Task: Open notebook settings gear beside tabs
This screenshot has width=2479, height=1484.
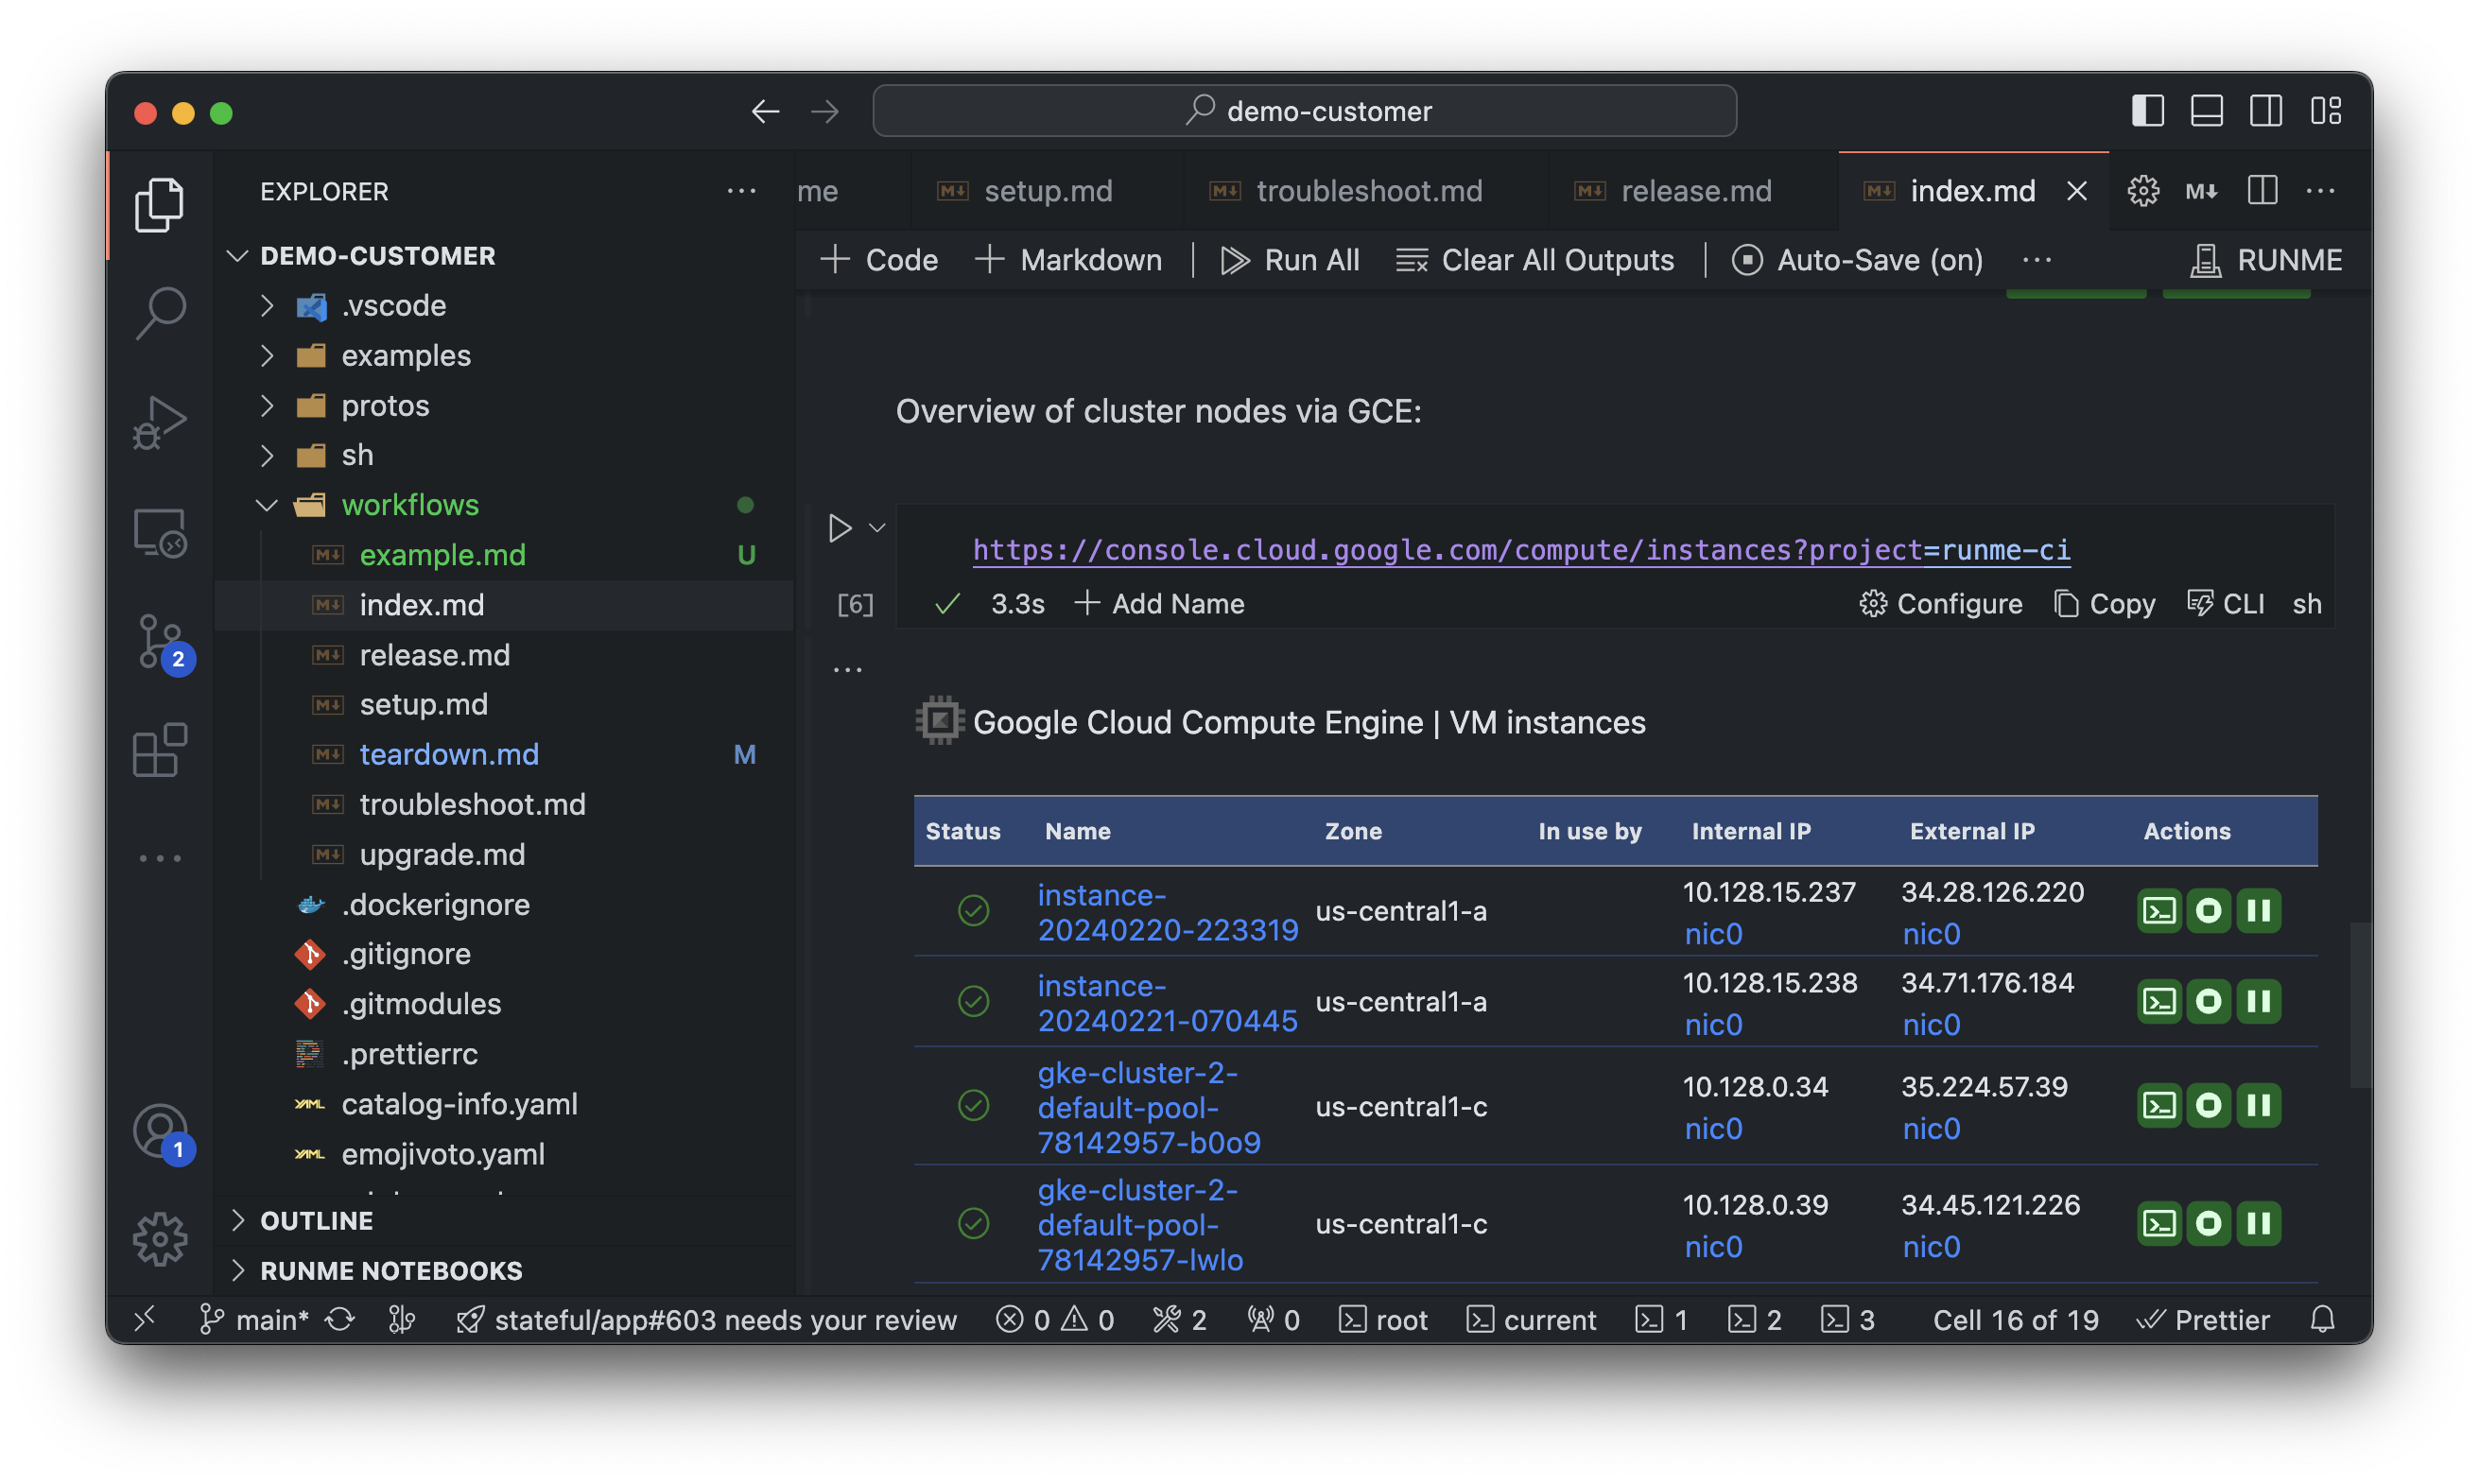Action: point(2142,191)
